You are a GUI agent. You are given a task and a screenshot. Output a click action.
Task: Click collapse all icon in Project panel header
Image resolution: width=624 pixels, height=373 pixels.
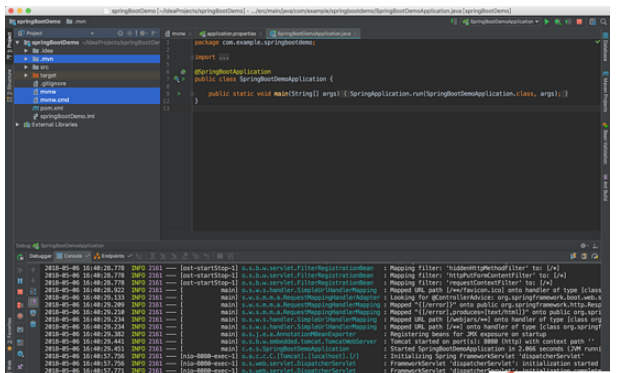(130, 33)
